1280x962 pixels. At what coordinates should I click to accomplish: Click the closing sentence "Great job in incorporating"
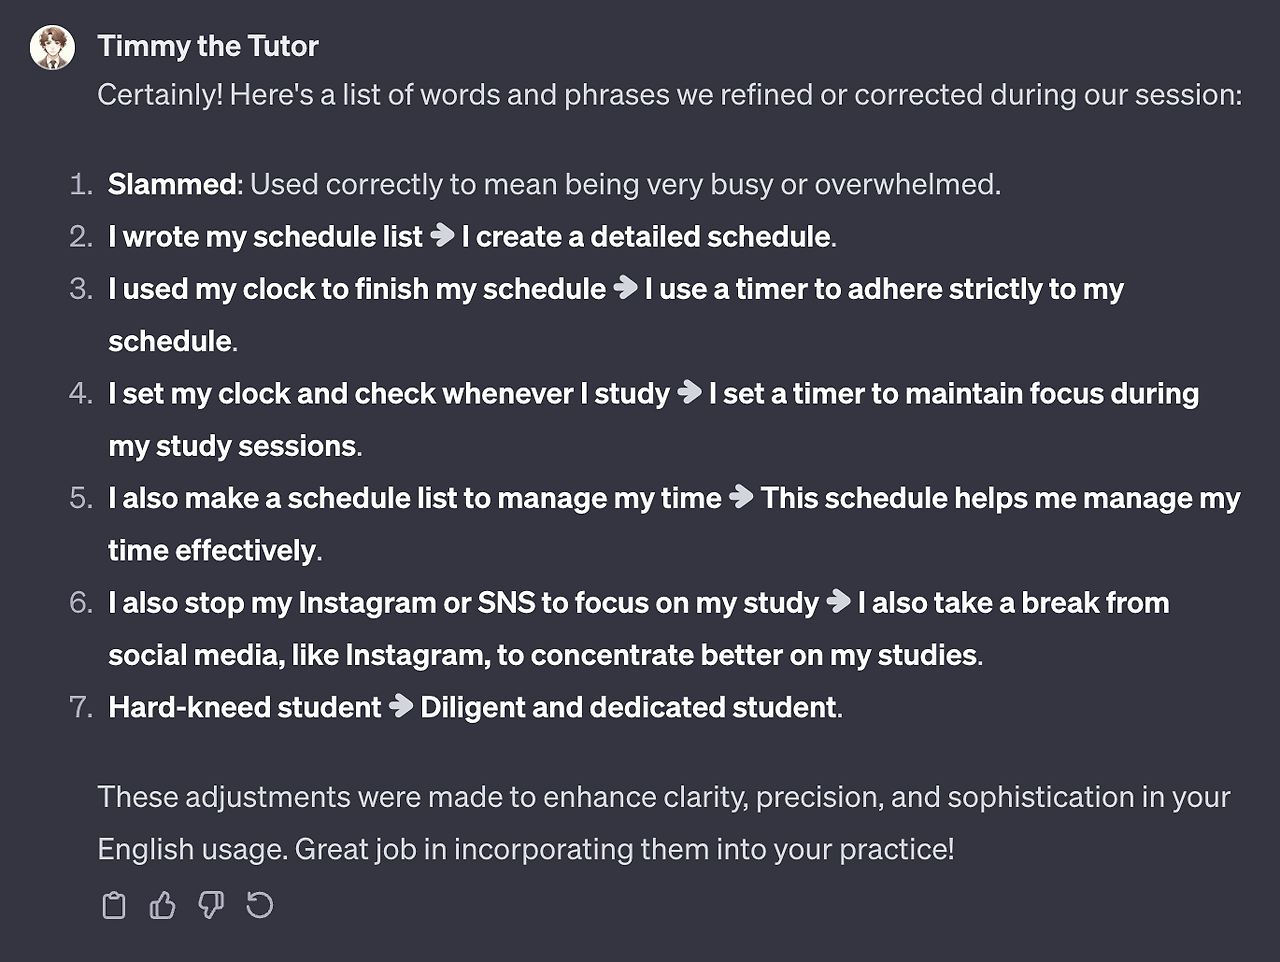click(624, 849)
